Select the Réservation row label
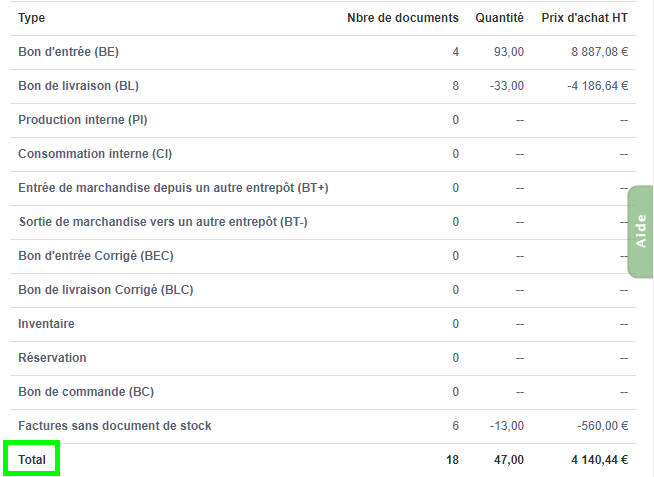Screen dimensions: 654x477 point(52,358)
